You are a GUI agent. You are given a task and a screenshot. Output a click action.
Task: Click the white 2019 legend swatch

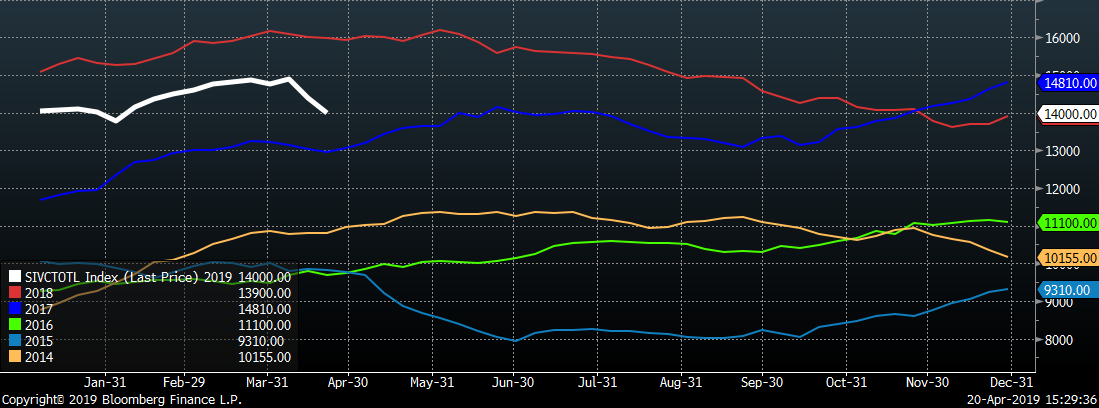(15, 277)
